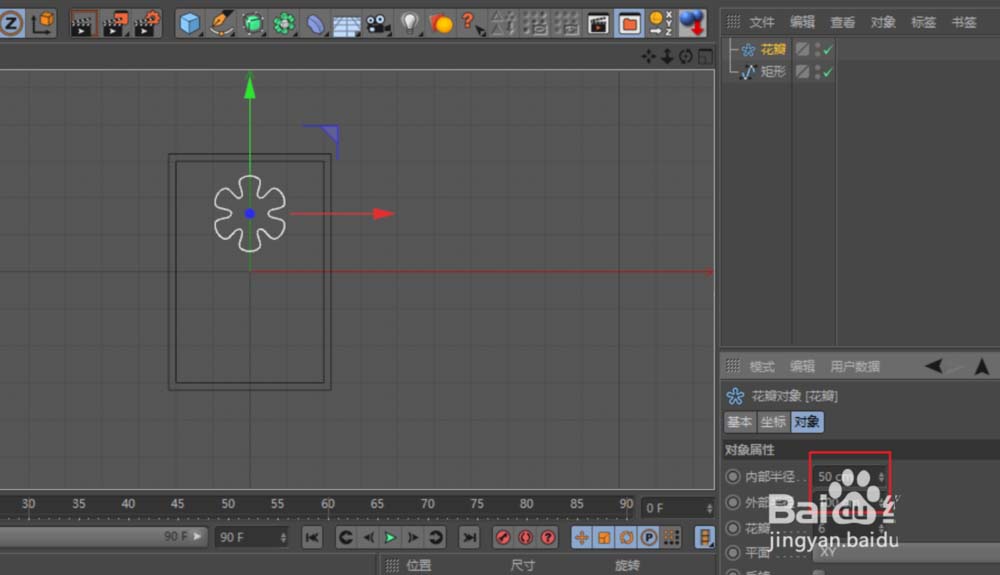Add a Light object from toolbar
This screenshot has height=575, width=1000.
click(409, 22)
